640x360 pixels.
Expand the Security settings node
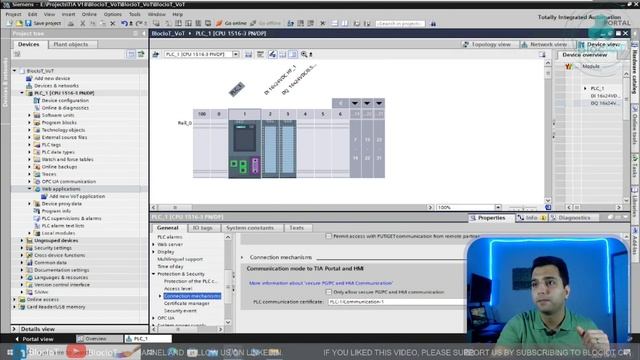pyautogui.click(x=22, y=248)
